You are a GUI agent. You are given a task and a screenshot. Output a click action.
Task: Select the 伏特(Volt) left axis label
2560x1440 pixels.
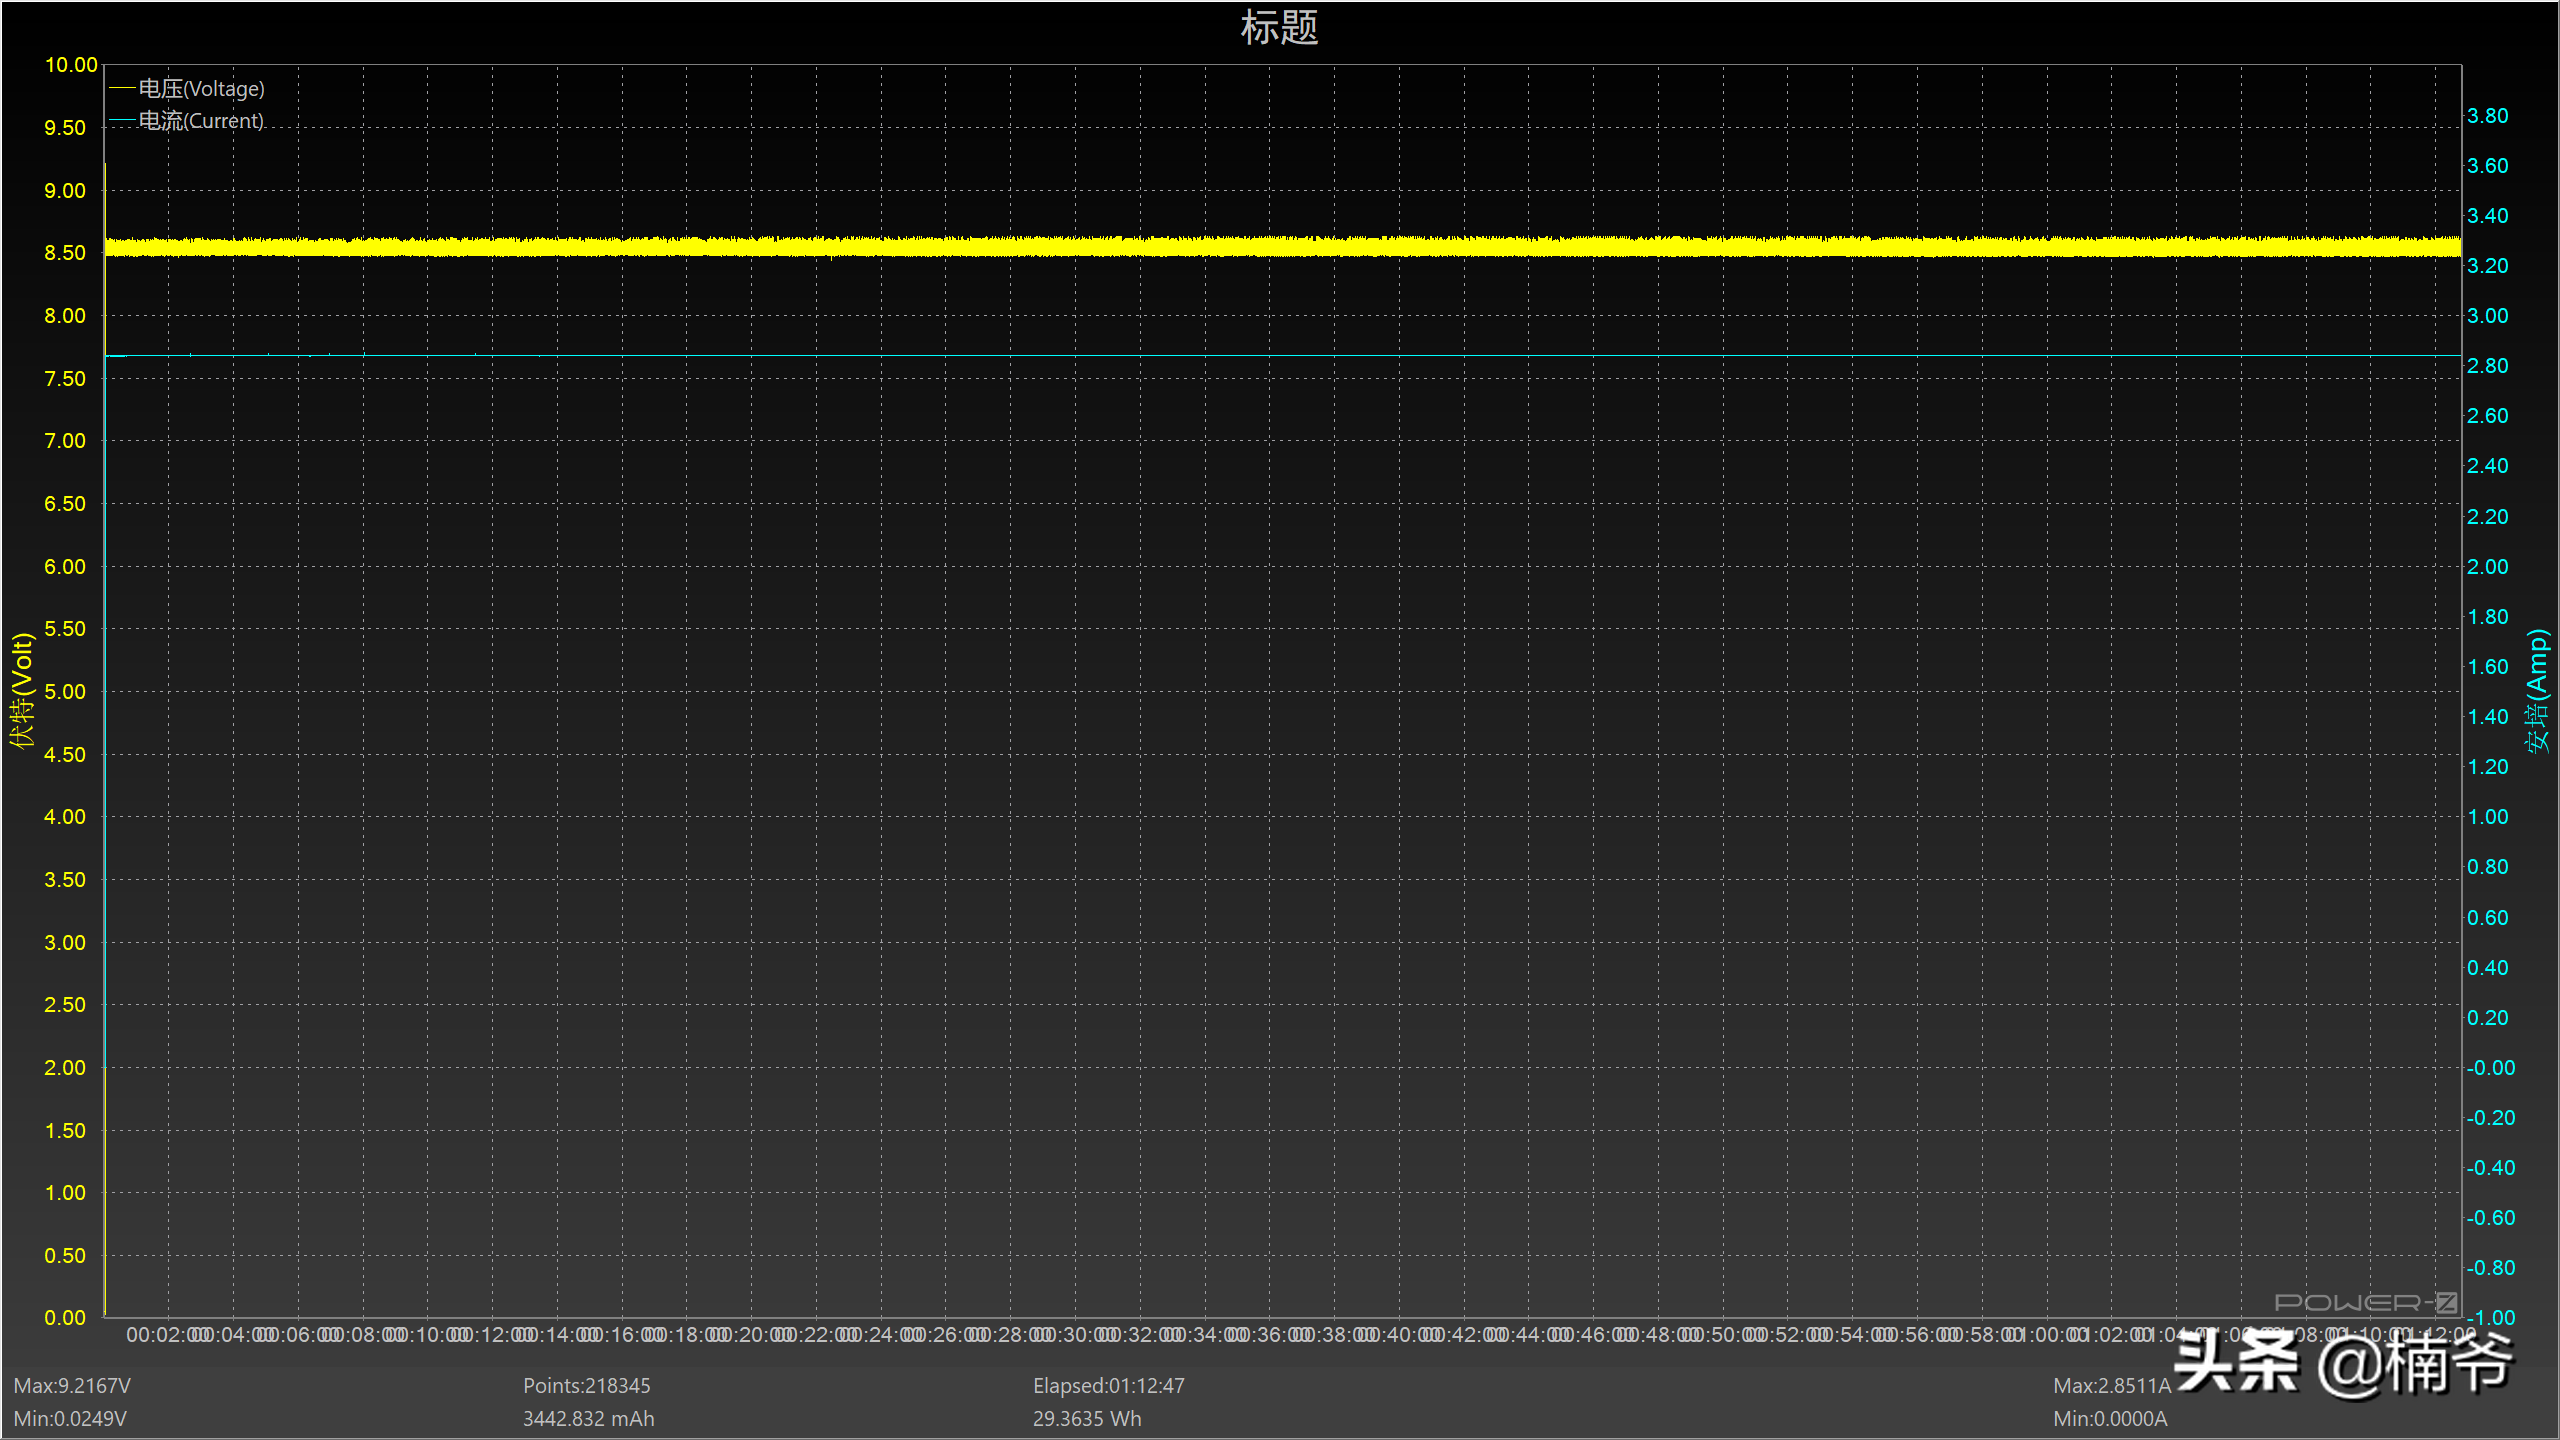point(22,690)
